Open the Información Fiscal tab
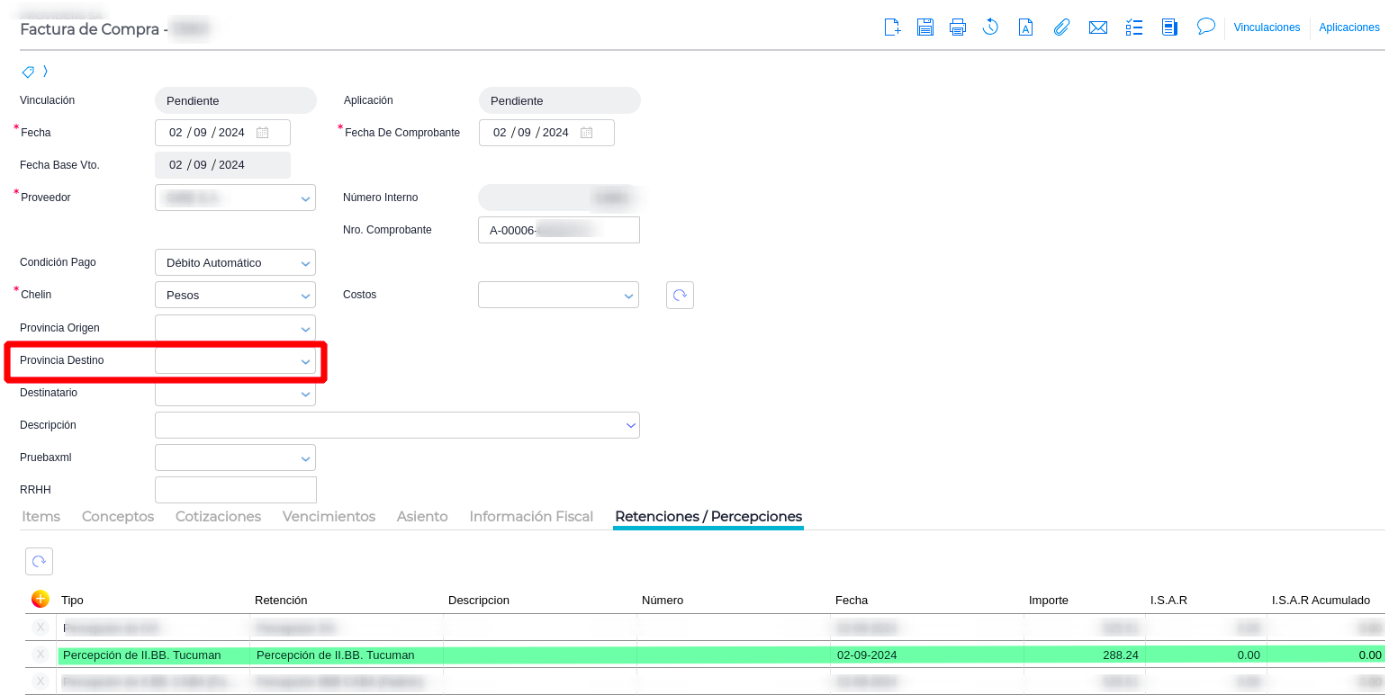The image size is (1385, 700). (x=531, y=517)
